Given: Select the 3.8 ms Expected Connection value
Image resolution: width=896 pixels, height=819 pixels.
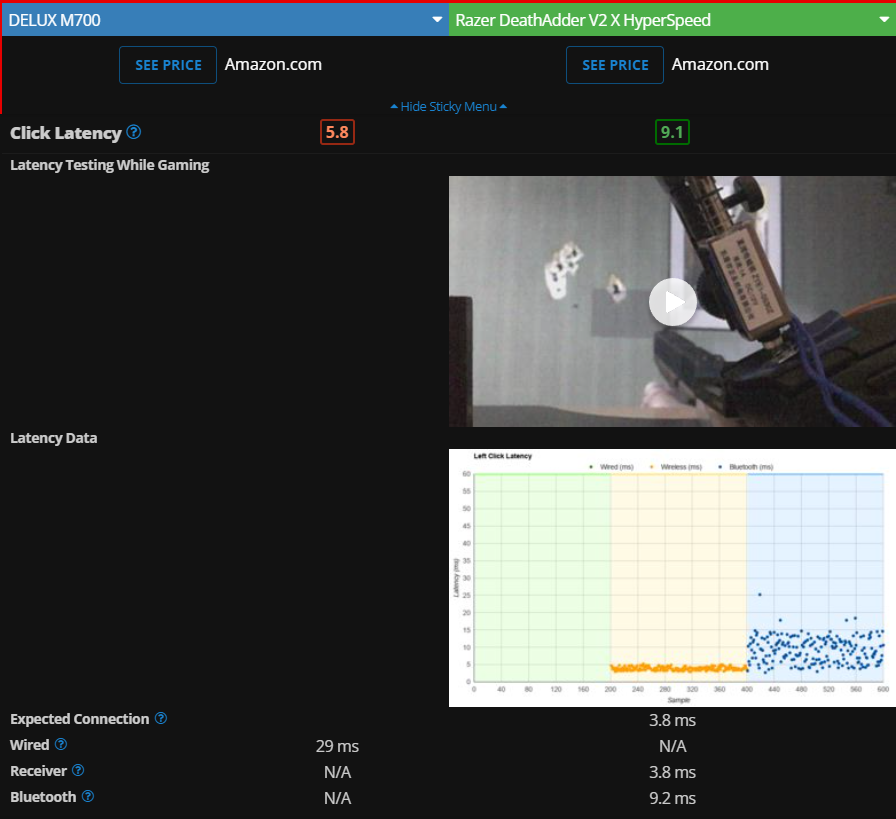Looking at the screenshot, I should pyautogui.click(x=672, y=720).
